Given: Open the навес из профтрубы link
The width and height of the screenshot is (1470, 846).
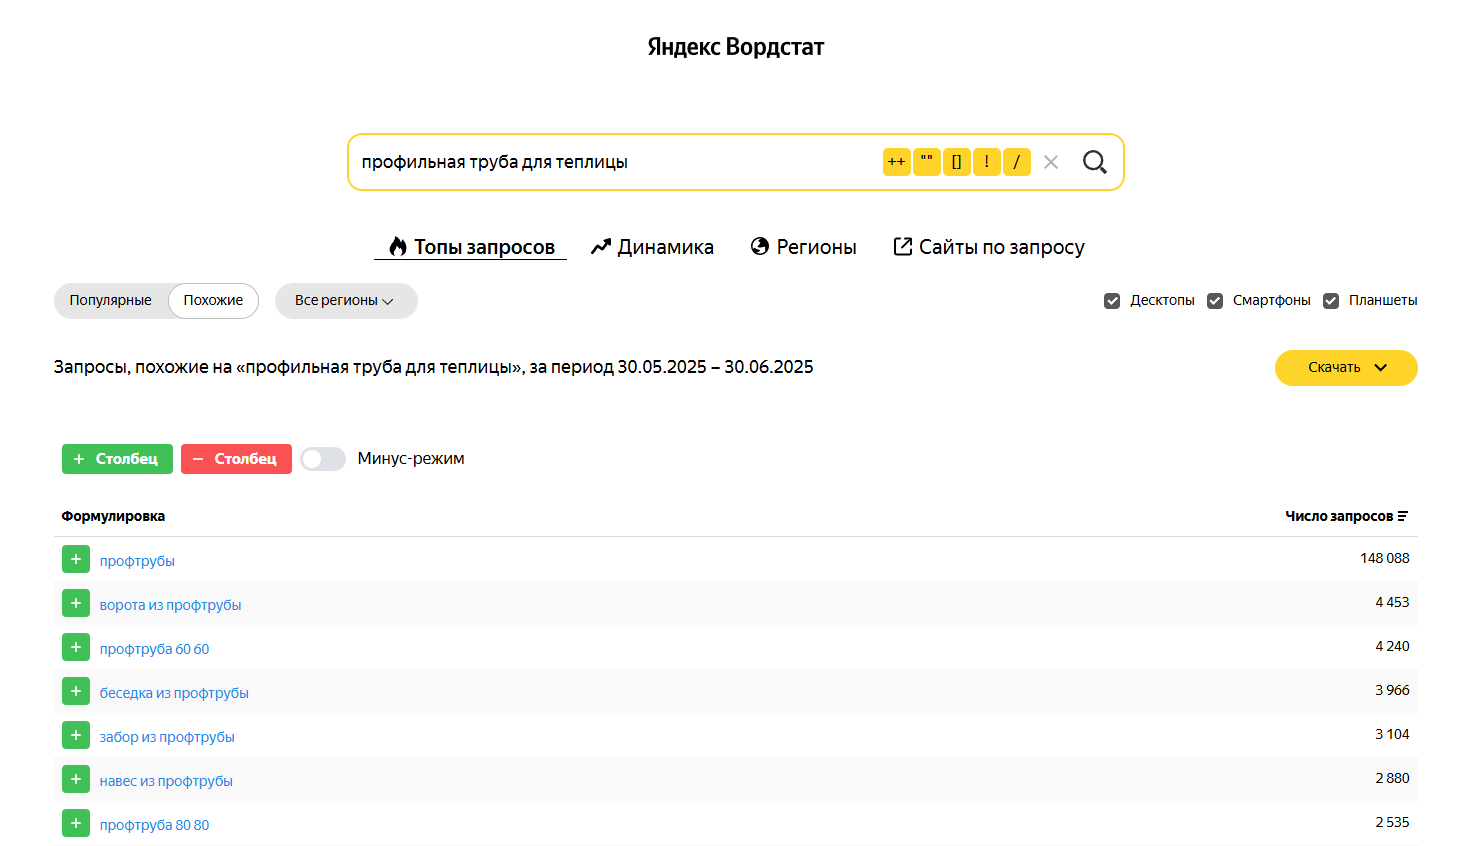Looking at the screenshot, I should (x=166, y=781).
